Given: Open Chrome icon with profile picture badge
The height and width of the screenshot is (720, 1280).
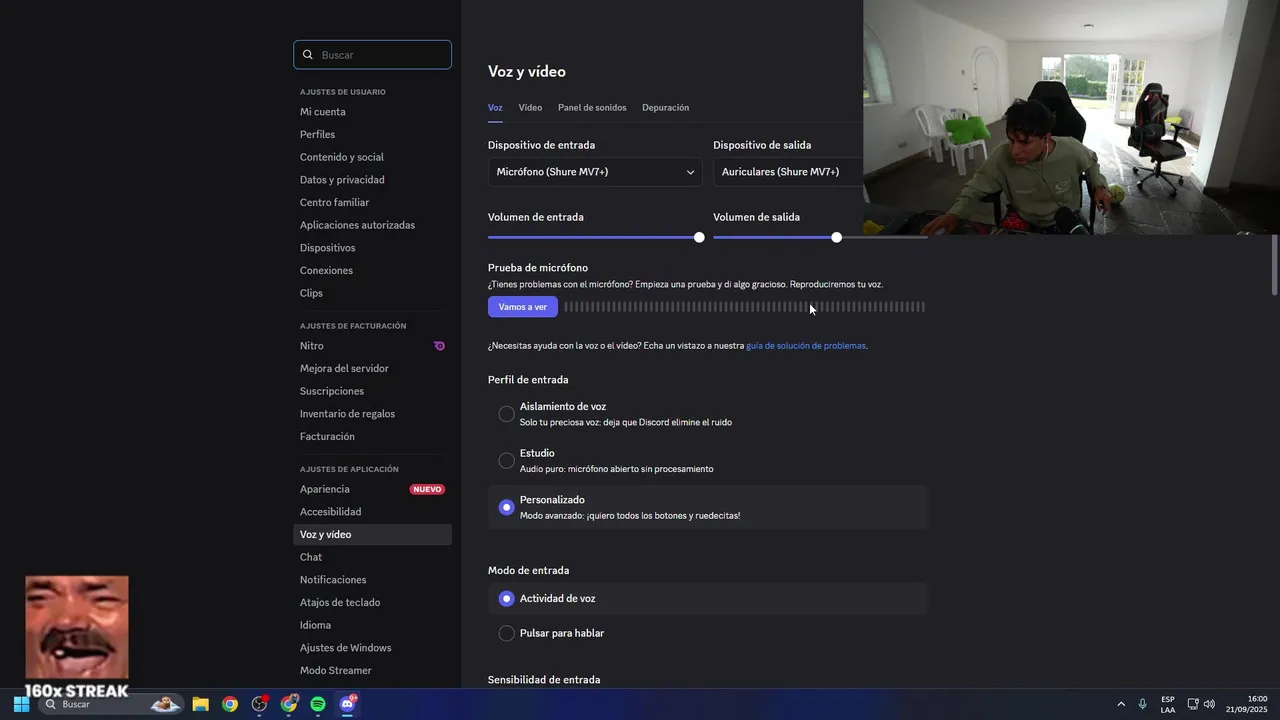Looking at the screenshot, I should [289, 704].
